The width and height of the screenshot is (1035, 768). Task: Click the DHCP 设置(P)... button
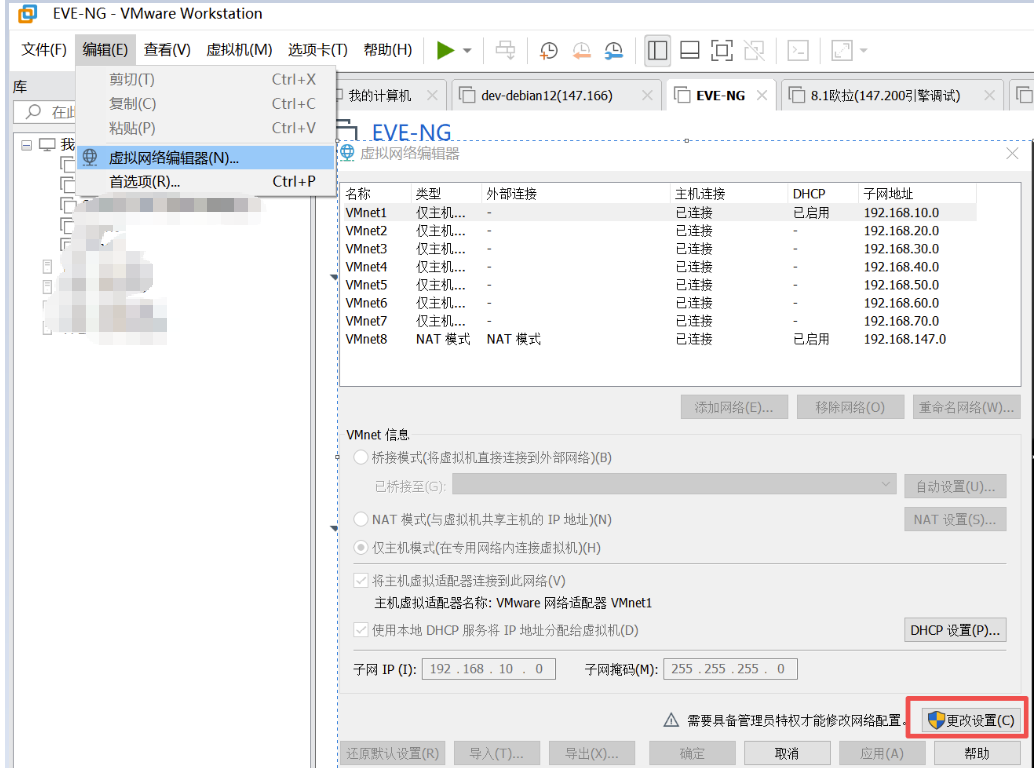coord(954,630)
